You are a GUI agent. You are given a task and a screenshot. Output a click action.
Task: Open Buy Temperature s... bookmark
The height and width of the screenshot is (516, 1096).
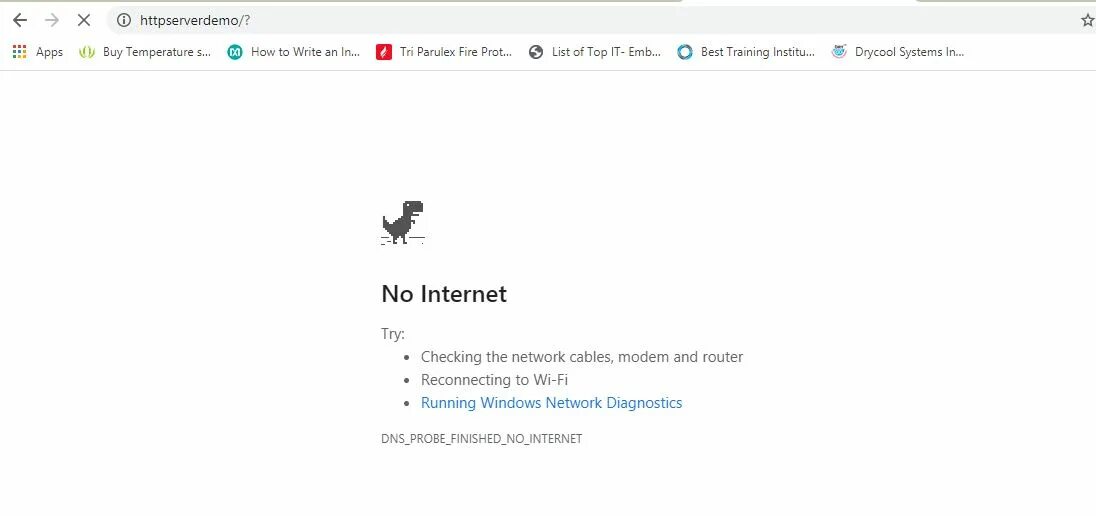click(x=145, y=52)
